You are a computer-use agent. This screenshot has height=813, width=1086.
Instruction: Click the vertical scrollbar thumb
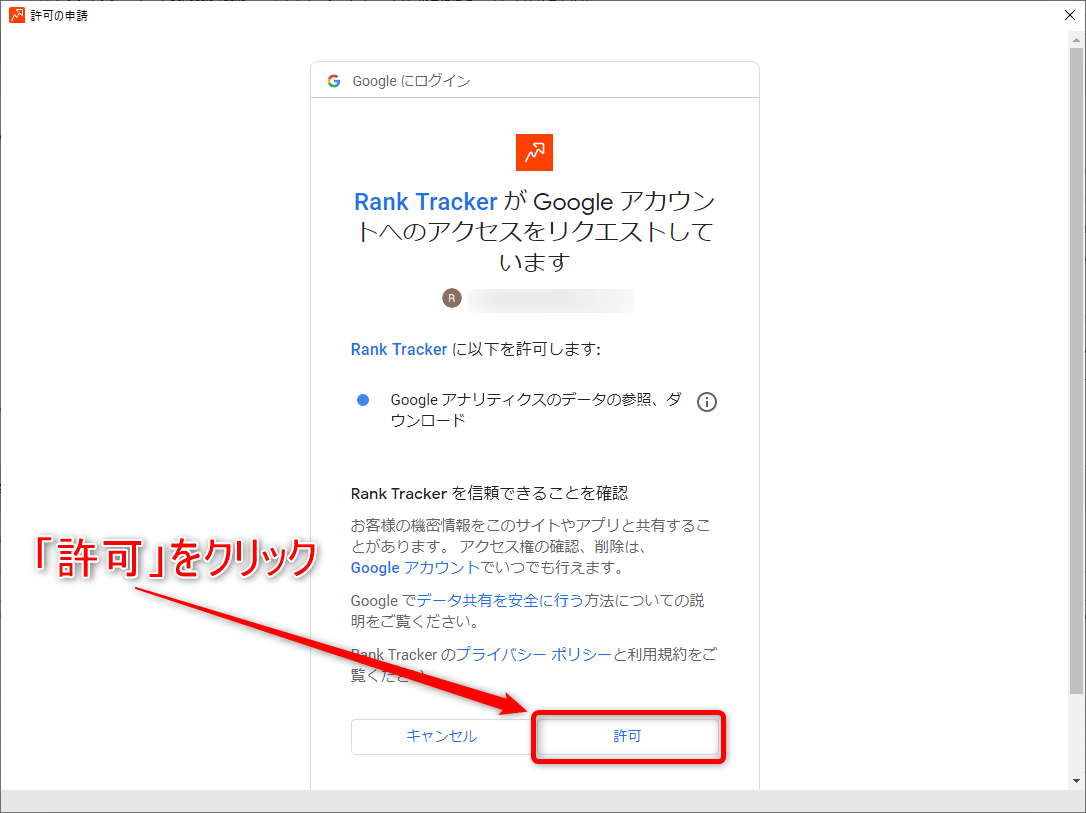point(1076,370)
